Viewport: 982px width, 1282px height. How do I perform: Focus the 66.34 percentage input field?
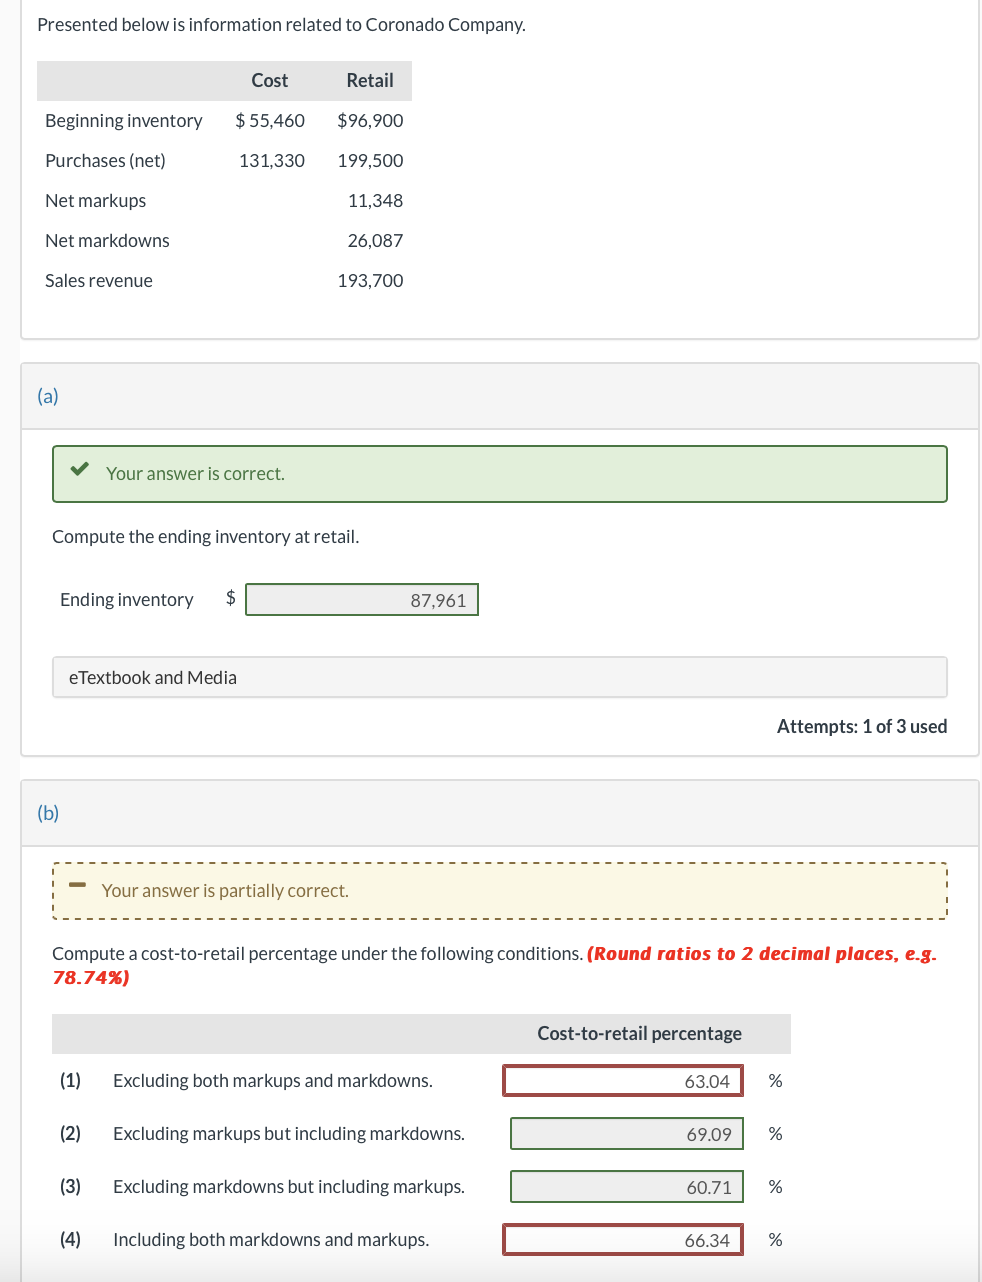(x=623, y=1240)
